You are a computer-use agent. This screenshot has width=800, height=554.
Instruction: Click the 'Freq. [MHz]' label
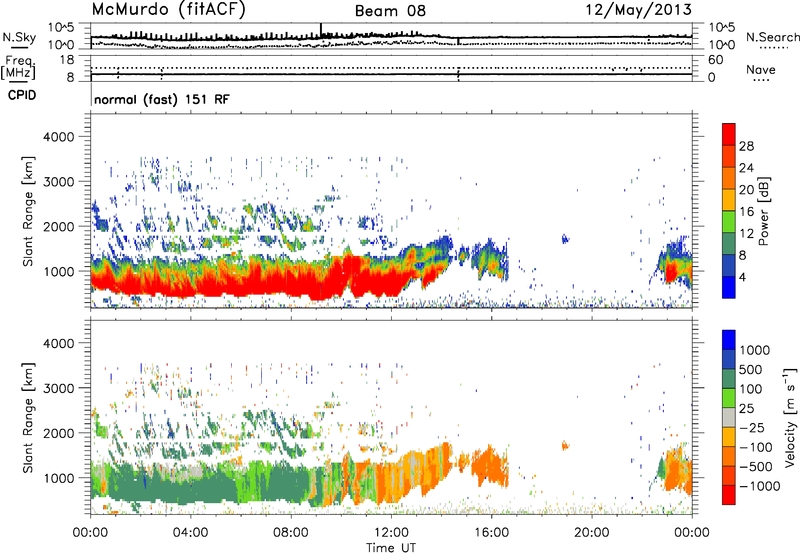(18, 68)
